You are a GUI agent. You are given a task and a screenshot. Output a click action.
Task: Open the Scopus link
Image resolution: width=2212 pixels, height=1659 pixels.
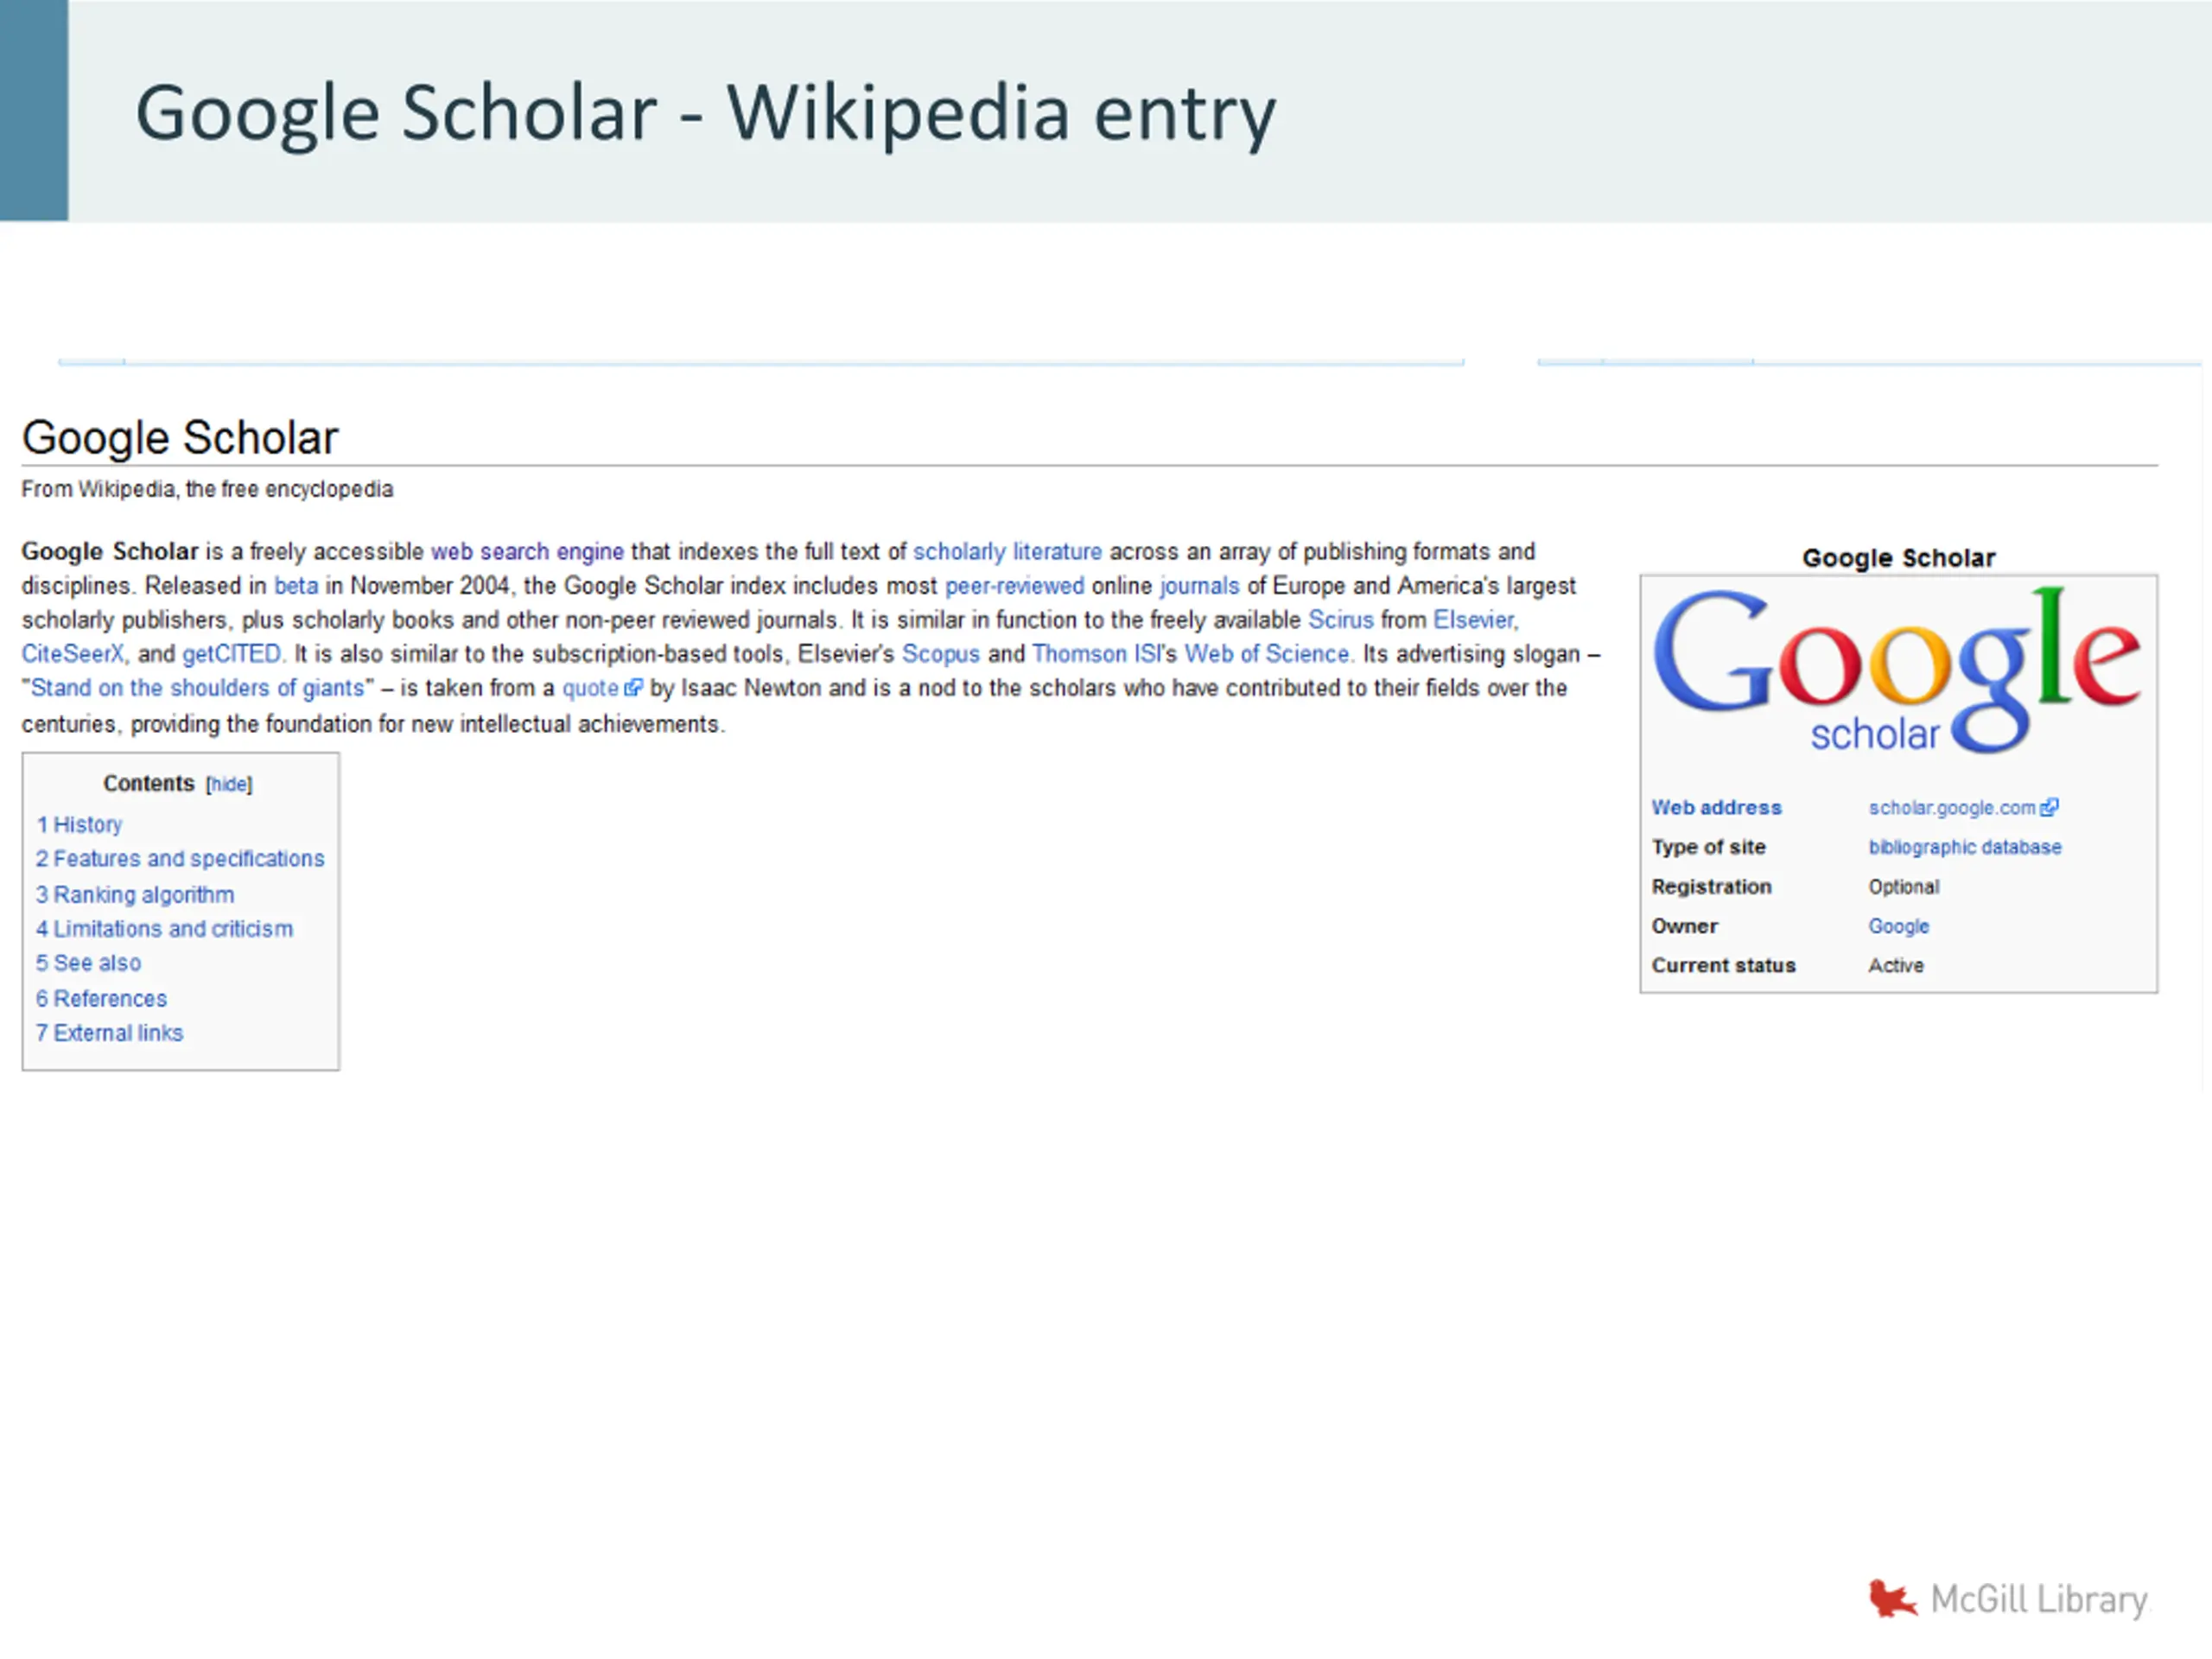(x=941, y=654)
